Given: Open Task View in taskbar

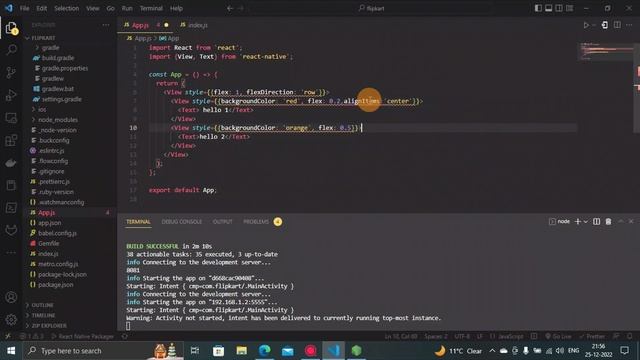Looking at the screenshot, I should 195,351.
